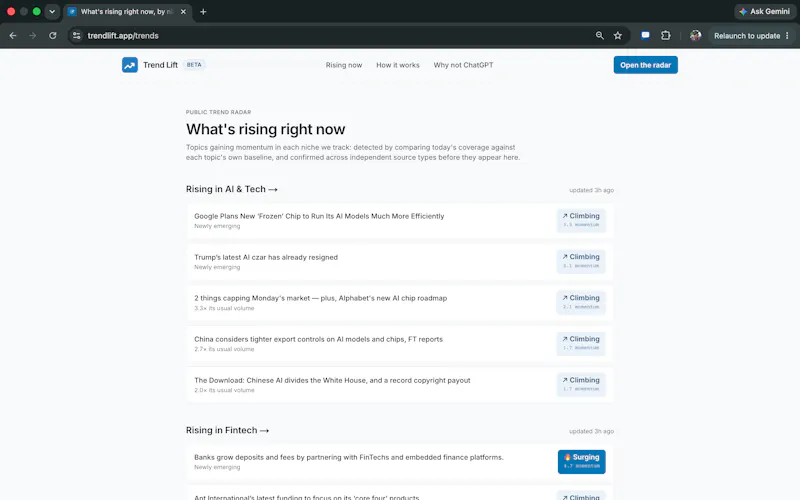The height and width of the screenshot is (500, 800).
Task: Click '2.0× its usual volume' text
Action: [224, 390]
